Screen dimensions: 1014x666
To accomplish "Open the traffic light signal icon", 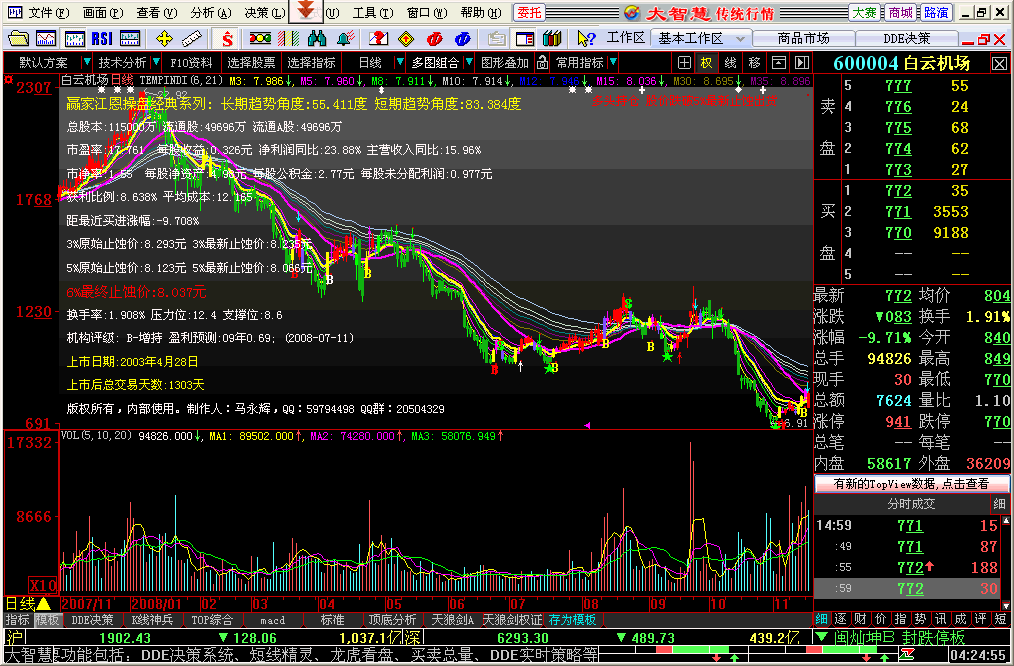I will 260,38.
